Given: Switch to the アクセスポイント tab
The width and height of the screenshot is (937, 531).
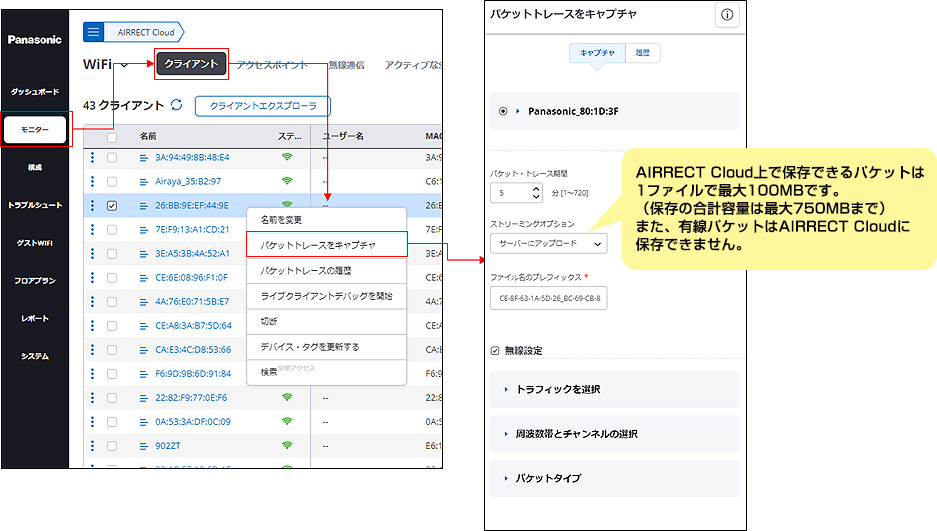Looking at the screenshot, I should [x=272, y=65].
